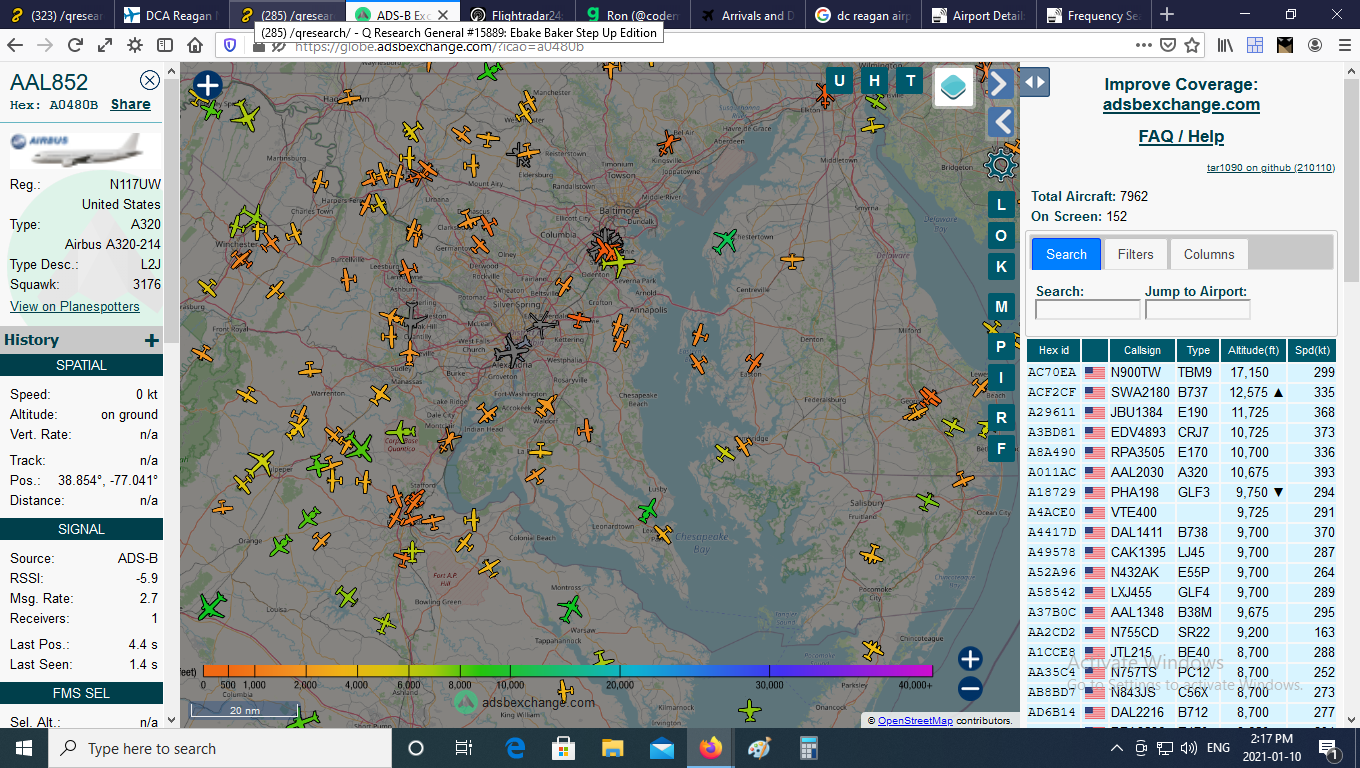
Task: Click the Search input field
Action: 1087,310
